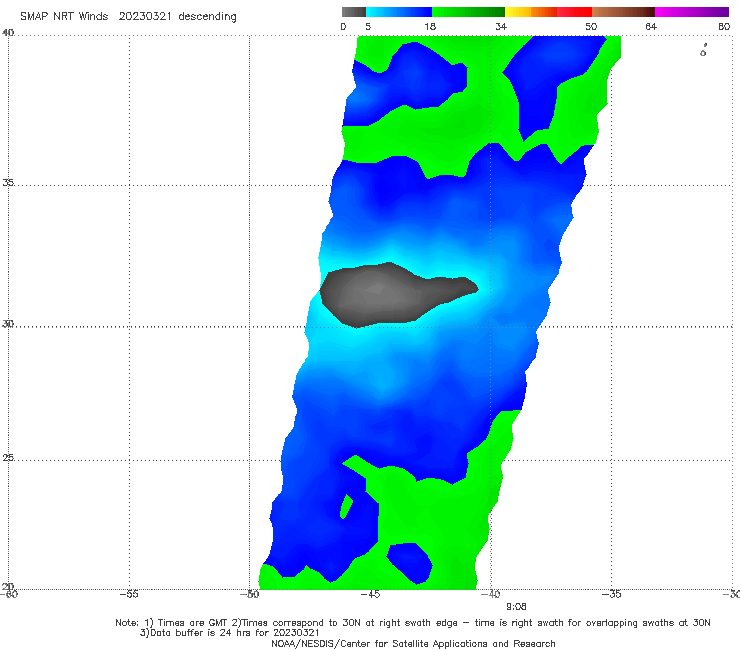Click the note '3)Data buffer is 24 hrs for 20230321'
This screenshot has height=650, width=740.
pos(229,633)
